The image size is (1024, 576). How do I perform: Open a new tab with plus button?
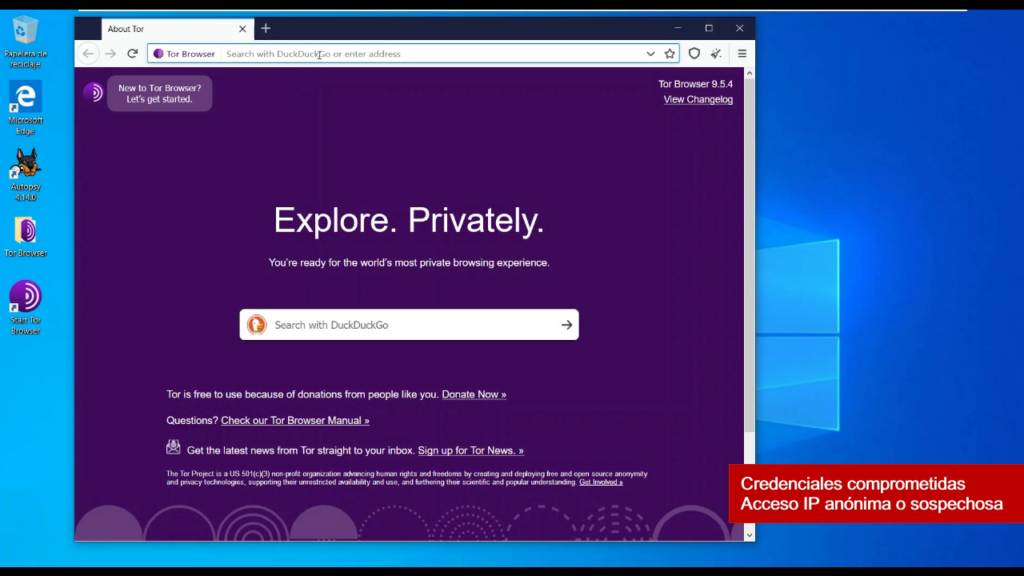265,28
